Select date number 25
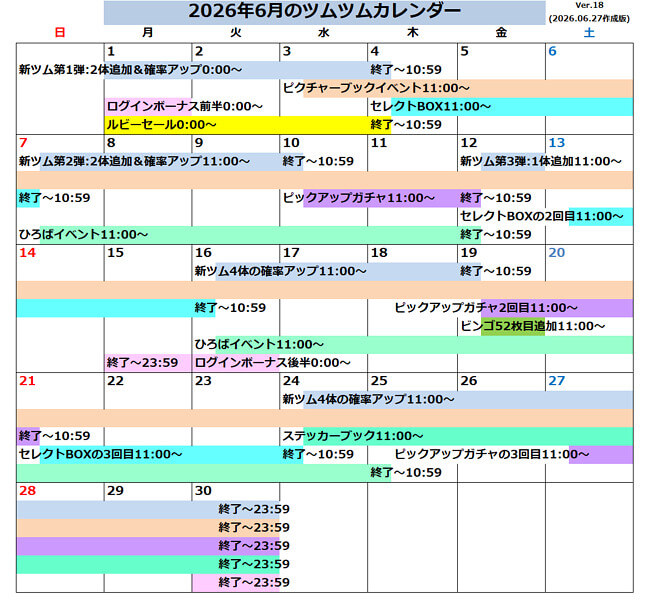650x611 pixels. click(x=379, y=381)
